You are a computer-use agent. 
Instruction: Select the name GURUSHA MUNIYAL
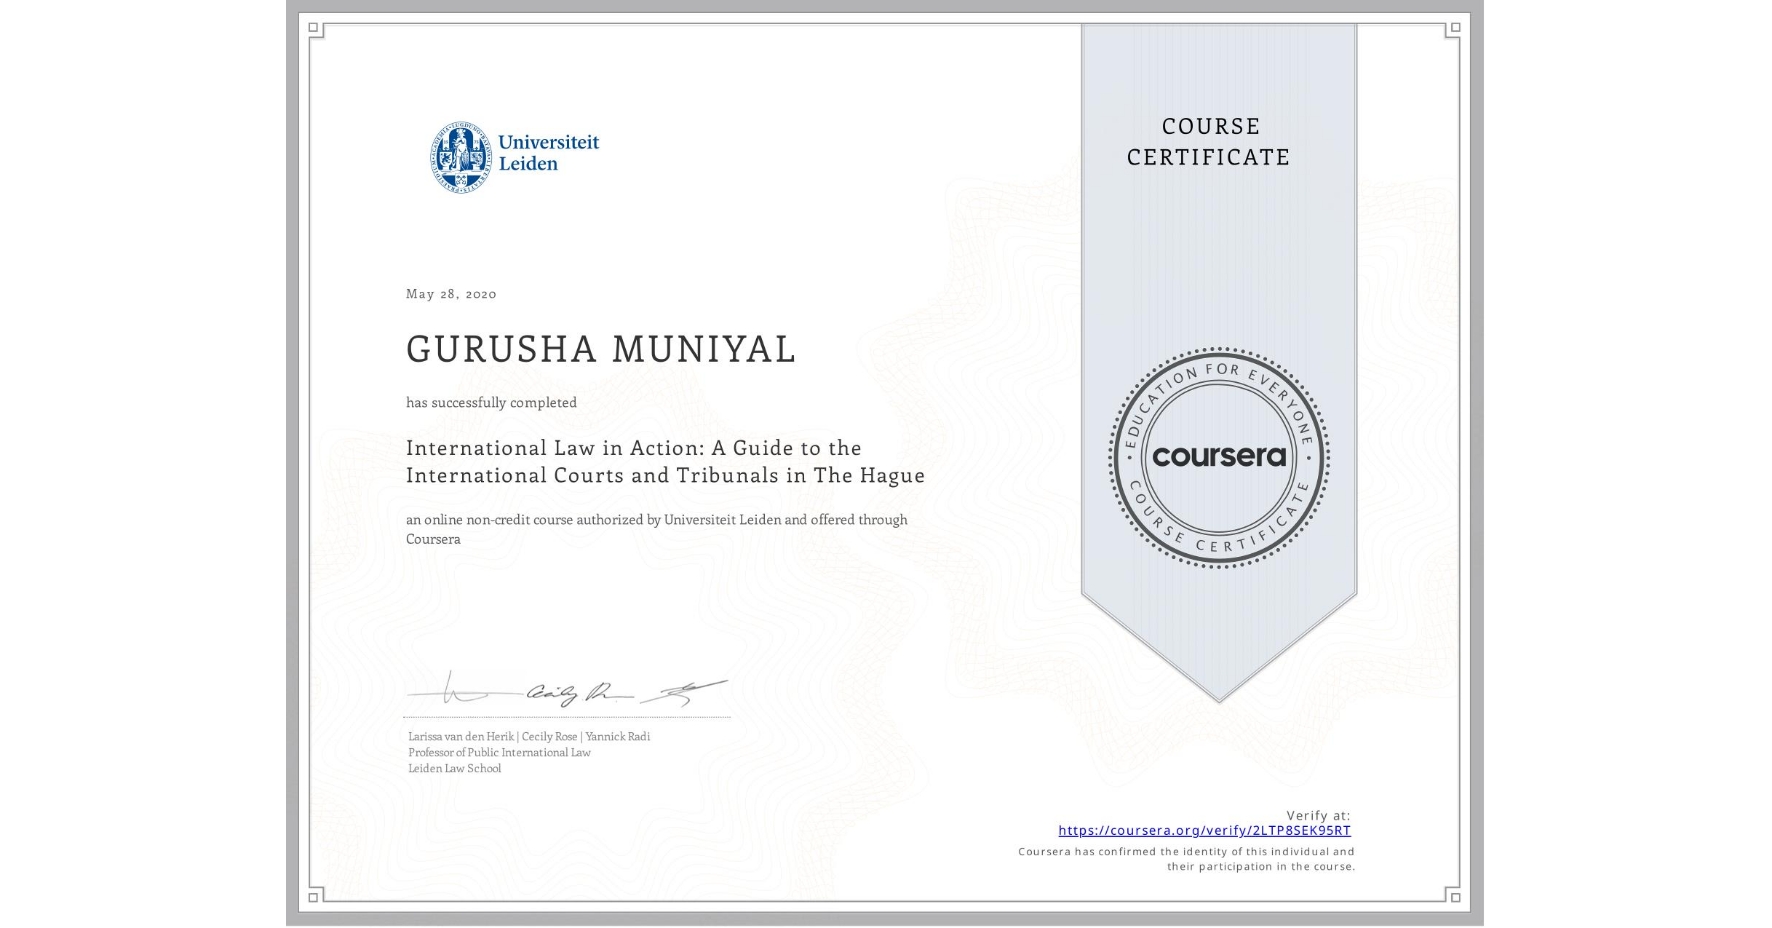pos(599,350)
